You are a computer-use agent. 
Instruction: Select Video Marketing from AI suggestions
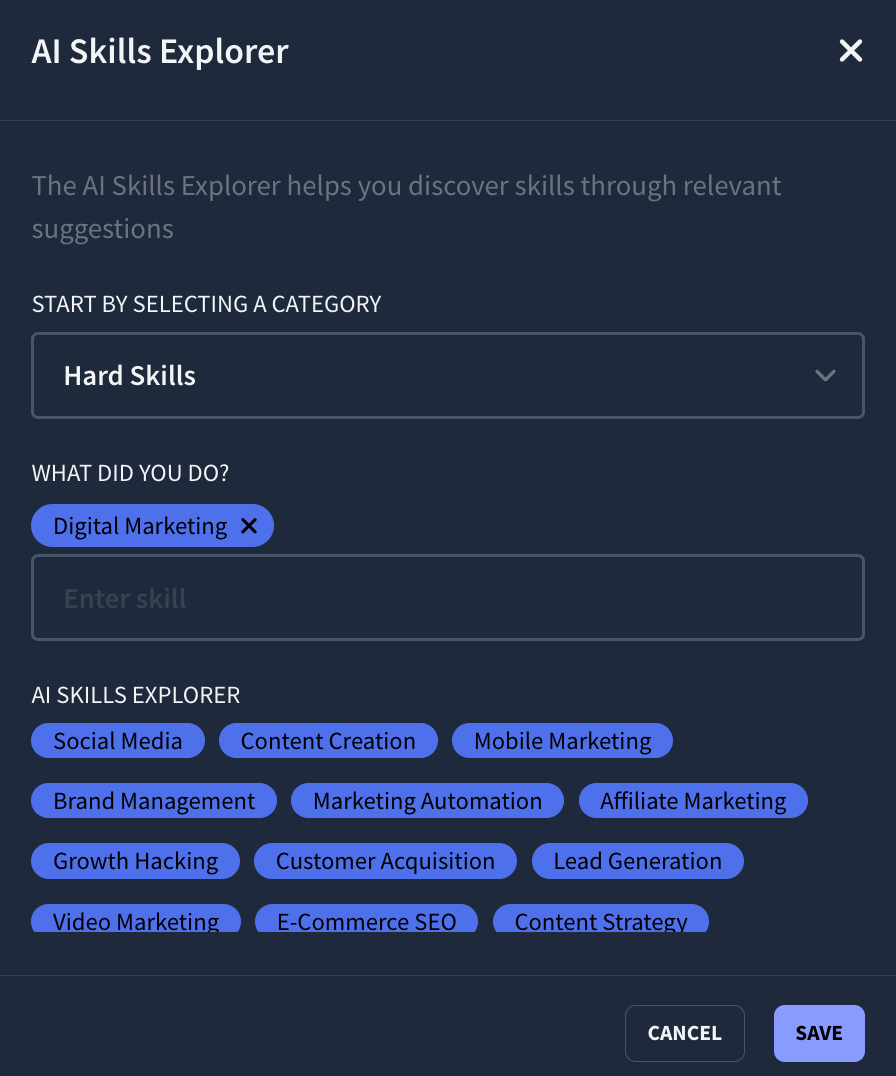point(135,920)
